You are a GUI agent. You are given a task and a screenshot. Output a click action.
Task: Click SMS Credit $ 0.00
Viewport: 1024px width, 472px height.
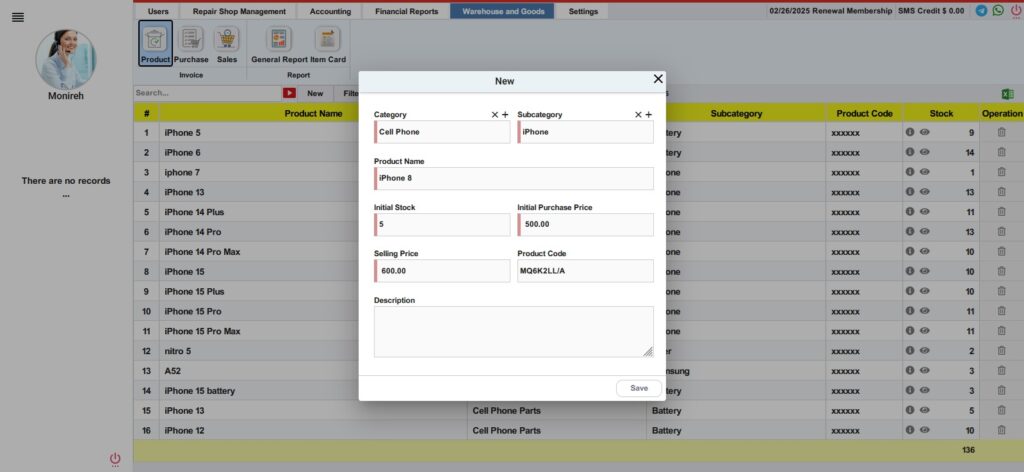(931, 11)
